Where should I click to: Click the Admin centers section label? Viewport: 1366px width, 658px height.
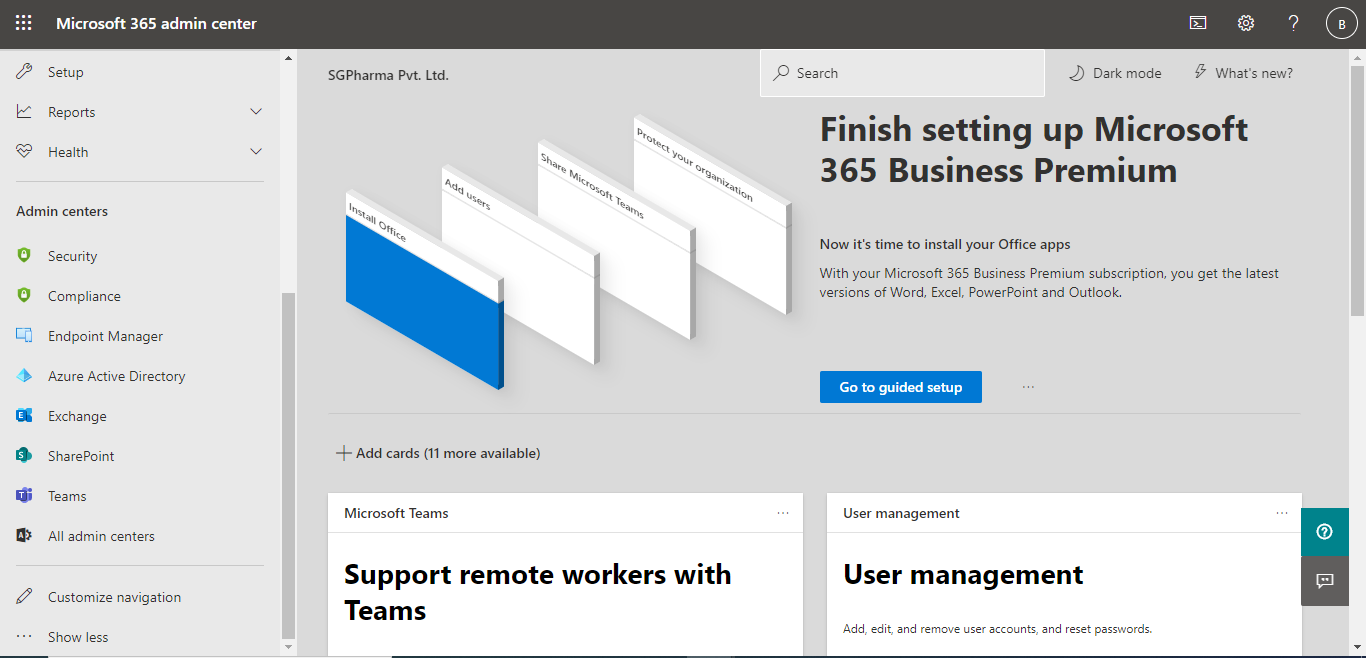pos(62,211)
